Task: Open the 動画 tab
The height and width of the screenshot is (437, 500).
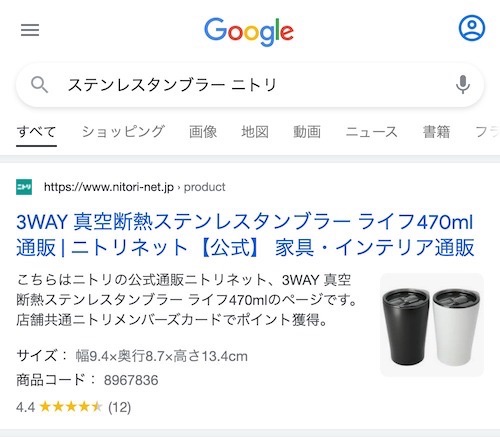Action: pyautogui.click(x=307, y=132)
